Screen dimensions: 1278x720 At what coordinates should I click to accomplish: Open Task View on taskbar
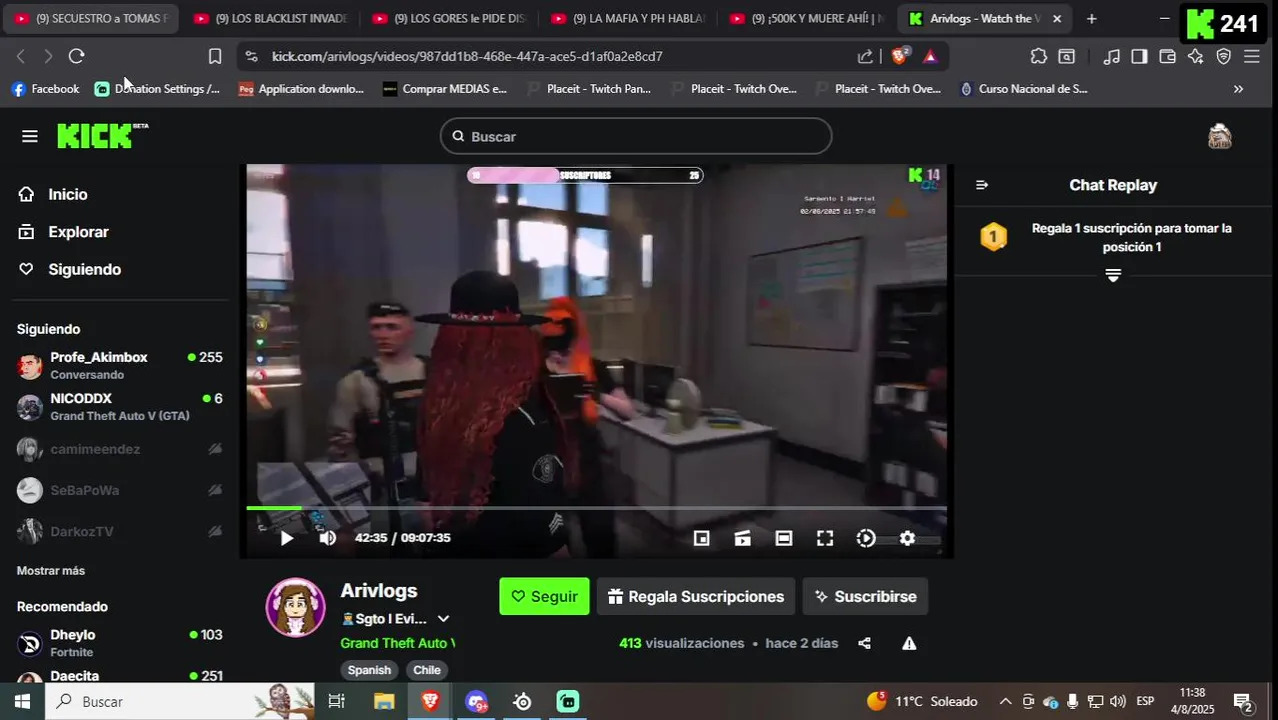pos(337,701)
